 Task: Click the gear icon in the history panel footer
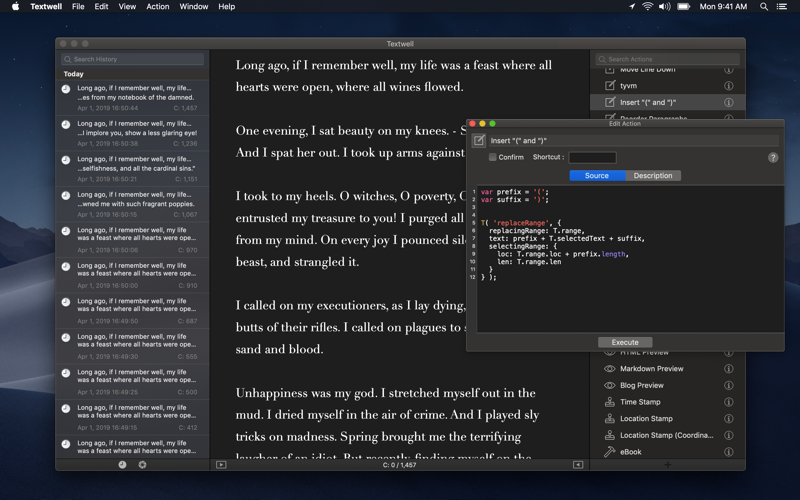point(142,465)
